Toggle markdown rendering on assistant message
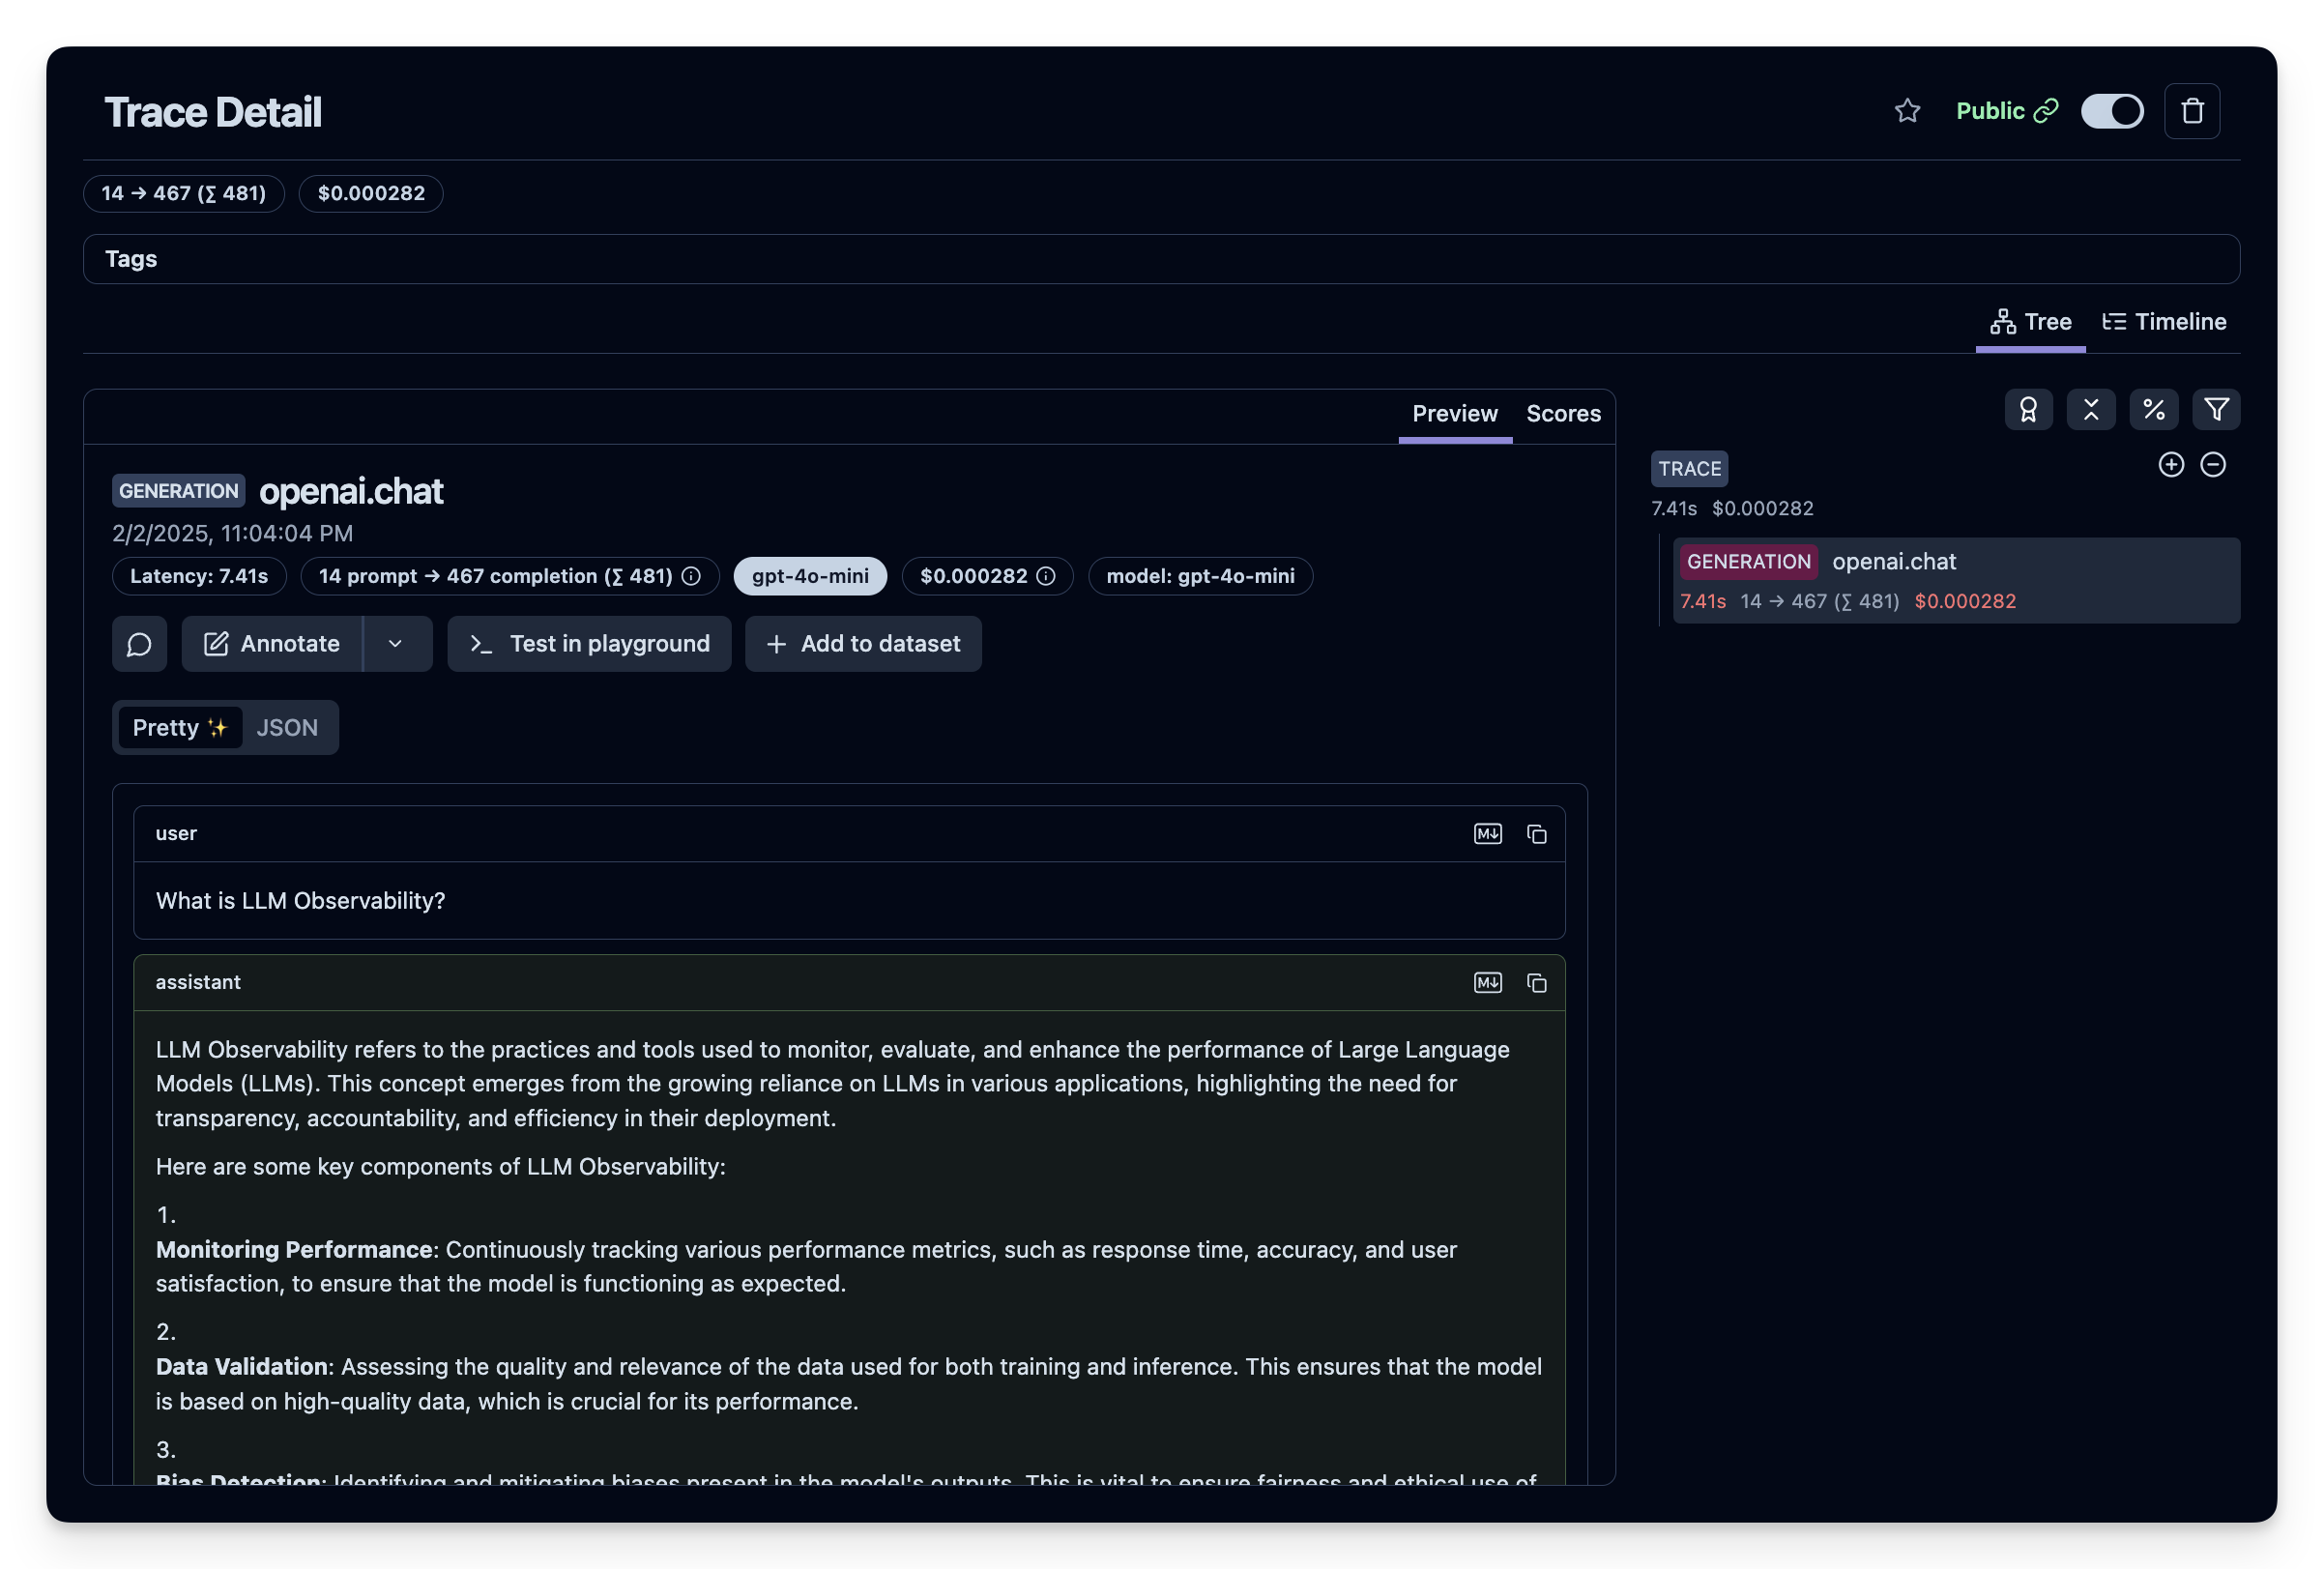Viewport: 2324px width, 1569px height. click(1487, 982)
